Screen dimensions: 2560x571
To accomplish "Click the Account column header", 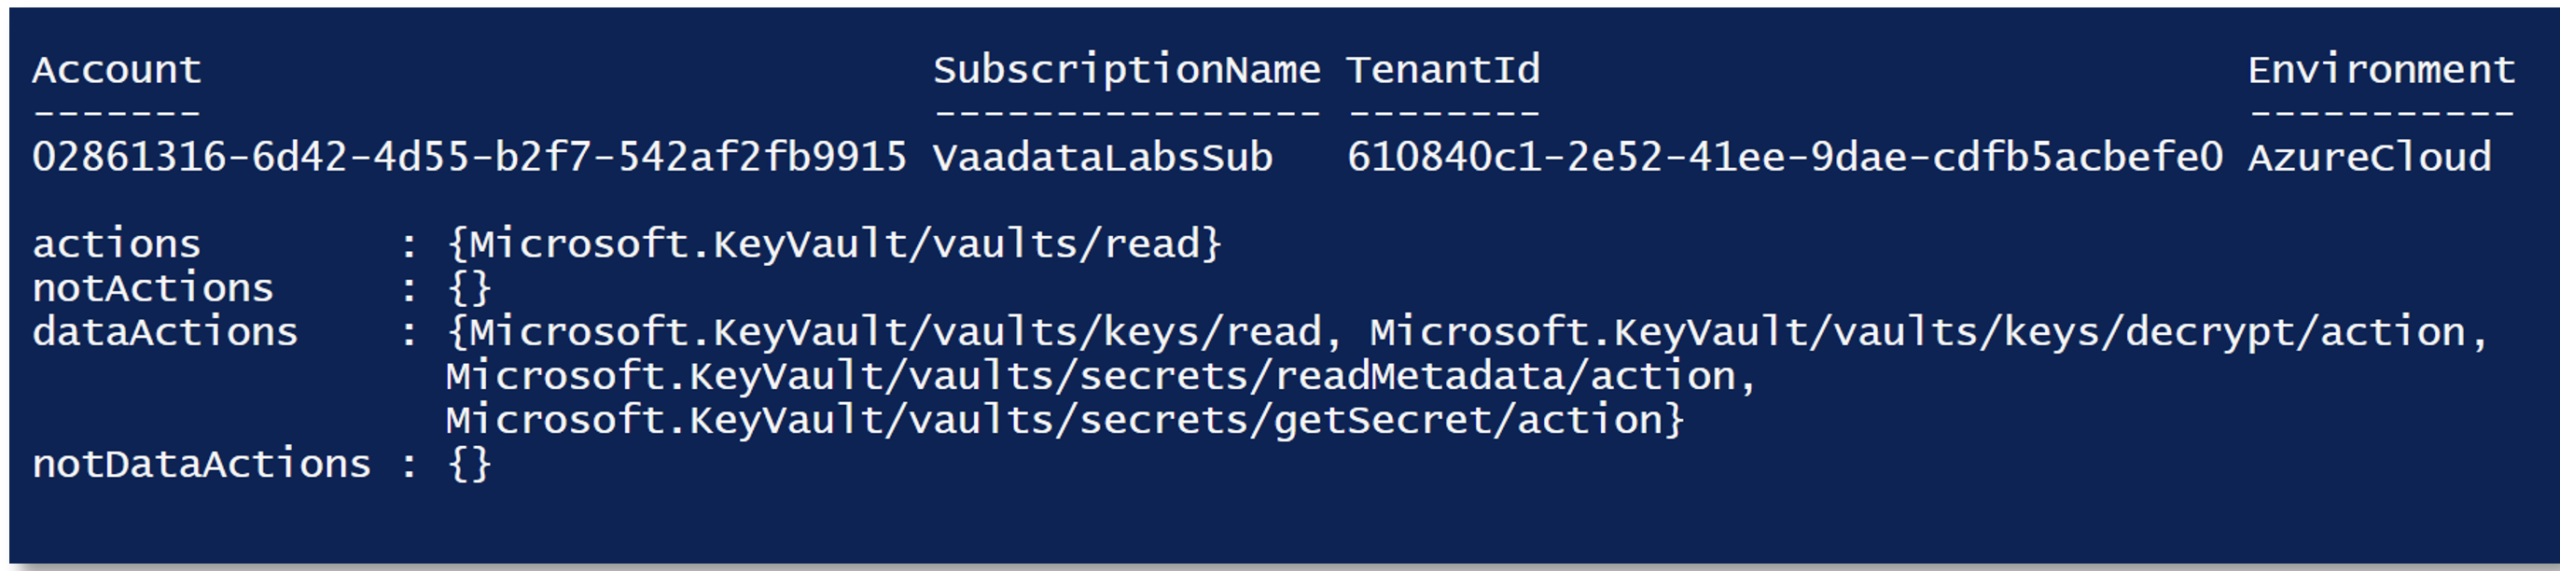I will pyautogui.click(x=116, y=70).
